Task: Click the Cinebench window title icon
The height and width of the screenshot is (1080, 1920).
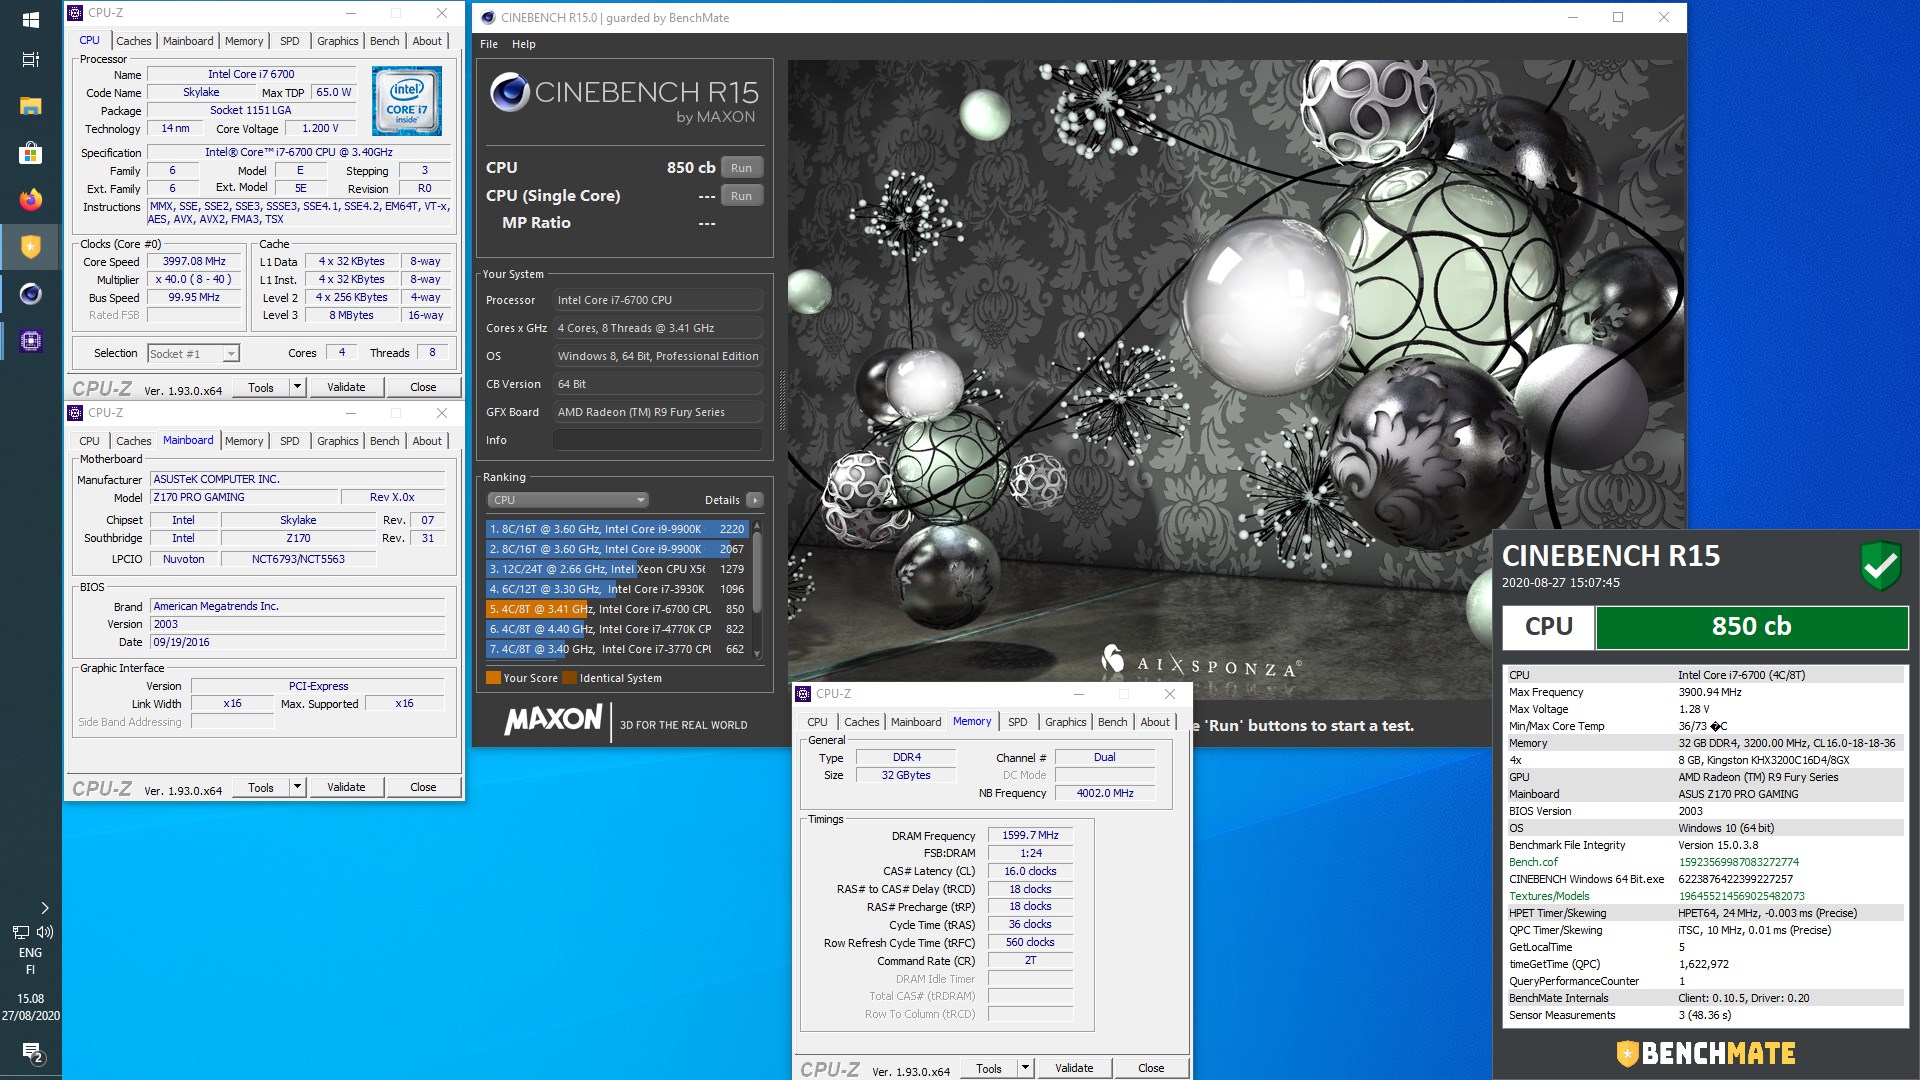Action: click(x=488, y=17)
